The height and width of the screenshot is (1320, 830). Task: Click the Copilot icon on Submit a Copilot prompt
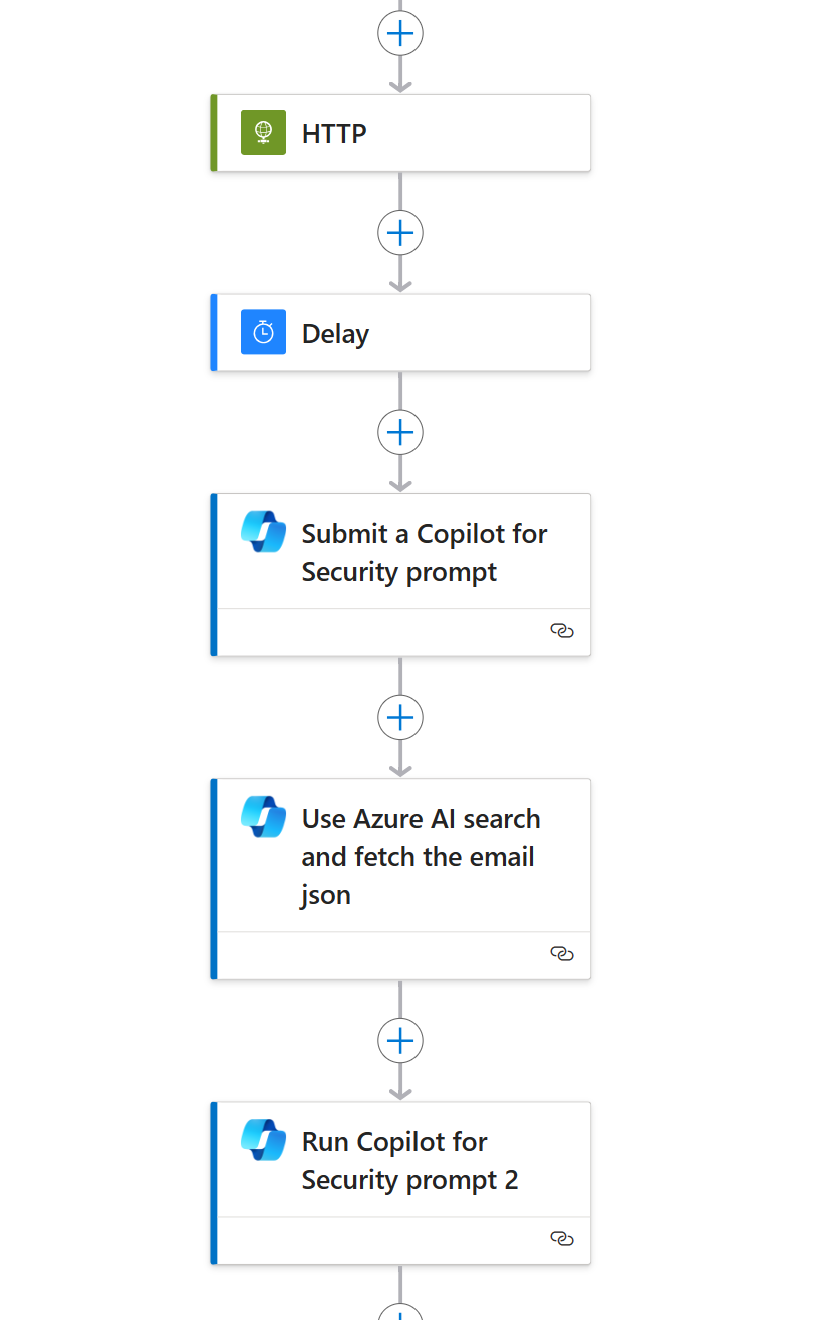pyautogui.click(x=262, y=531)
